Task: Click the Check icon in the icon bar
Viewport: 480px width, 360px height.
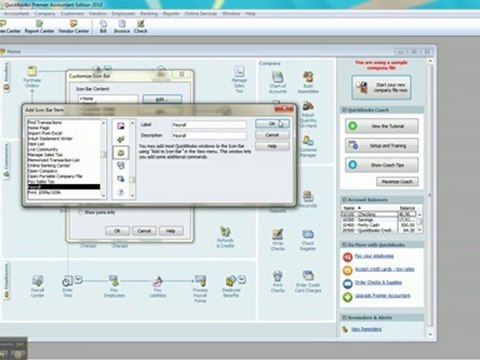Action: [x=140, y=27]
